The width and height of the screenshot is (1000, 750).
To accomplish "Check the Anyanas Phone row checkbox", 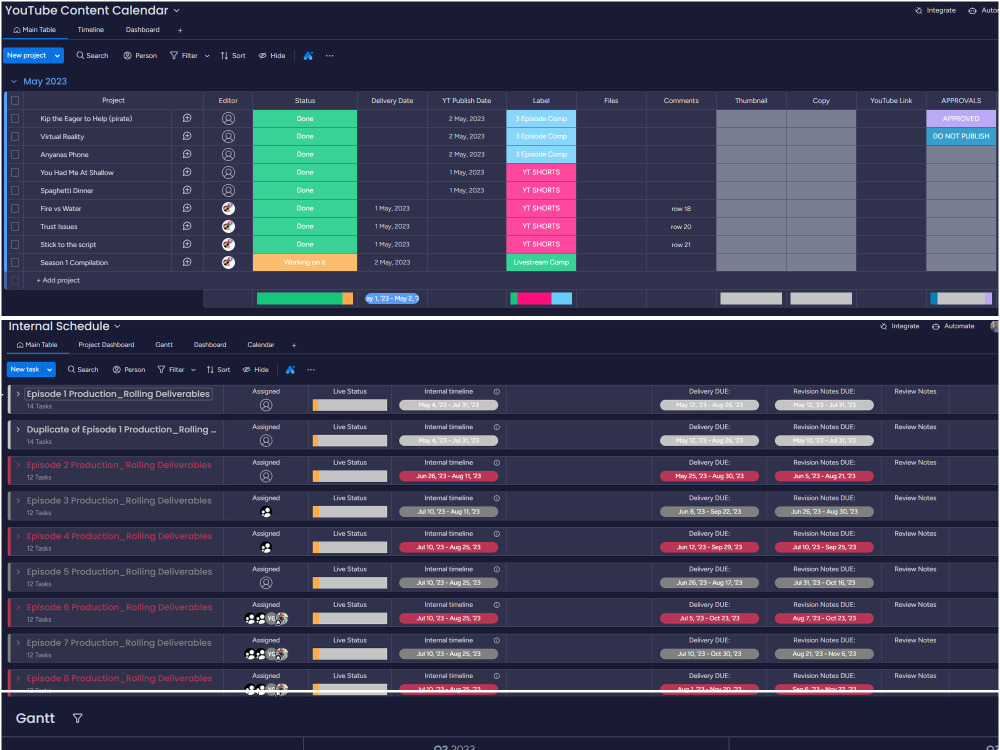I will (x=15, y=154).
